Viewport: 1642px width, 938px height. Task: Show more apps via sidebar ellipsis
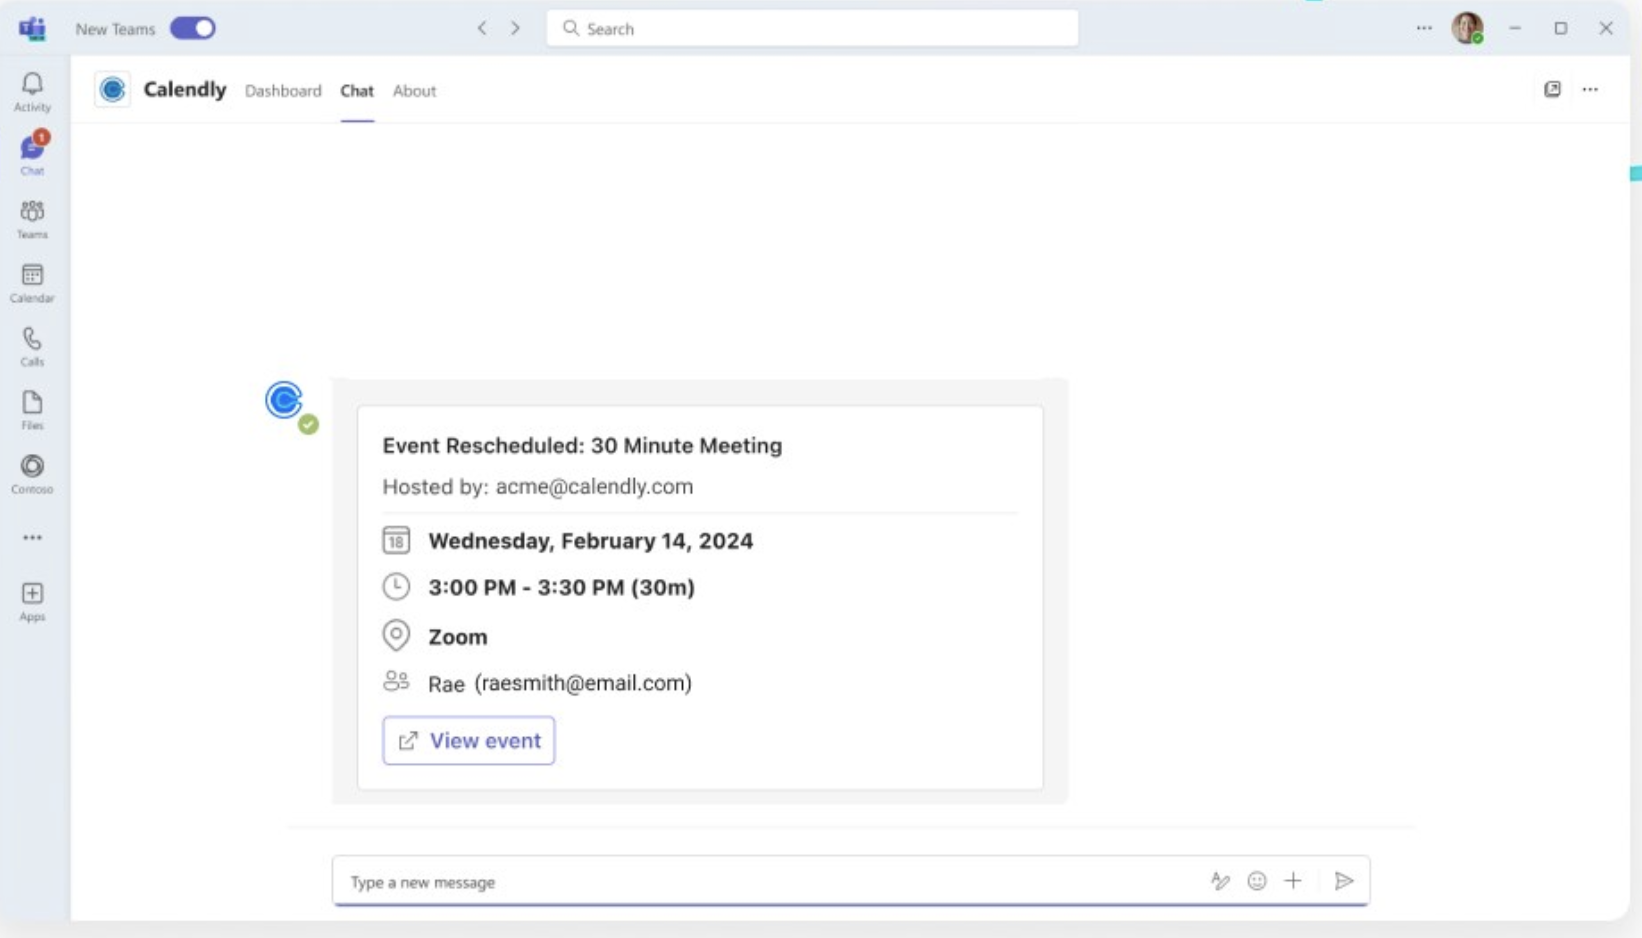click(x=32, y=538)
